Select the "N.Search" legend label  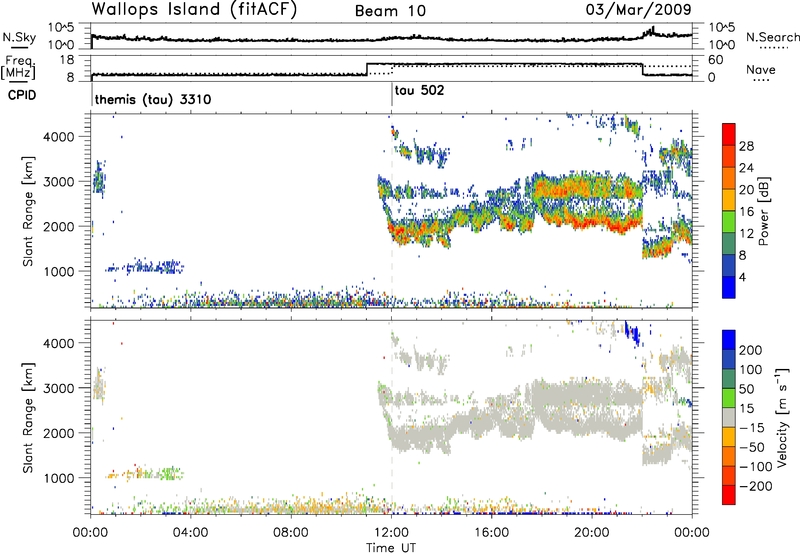tap(772, 37)
